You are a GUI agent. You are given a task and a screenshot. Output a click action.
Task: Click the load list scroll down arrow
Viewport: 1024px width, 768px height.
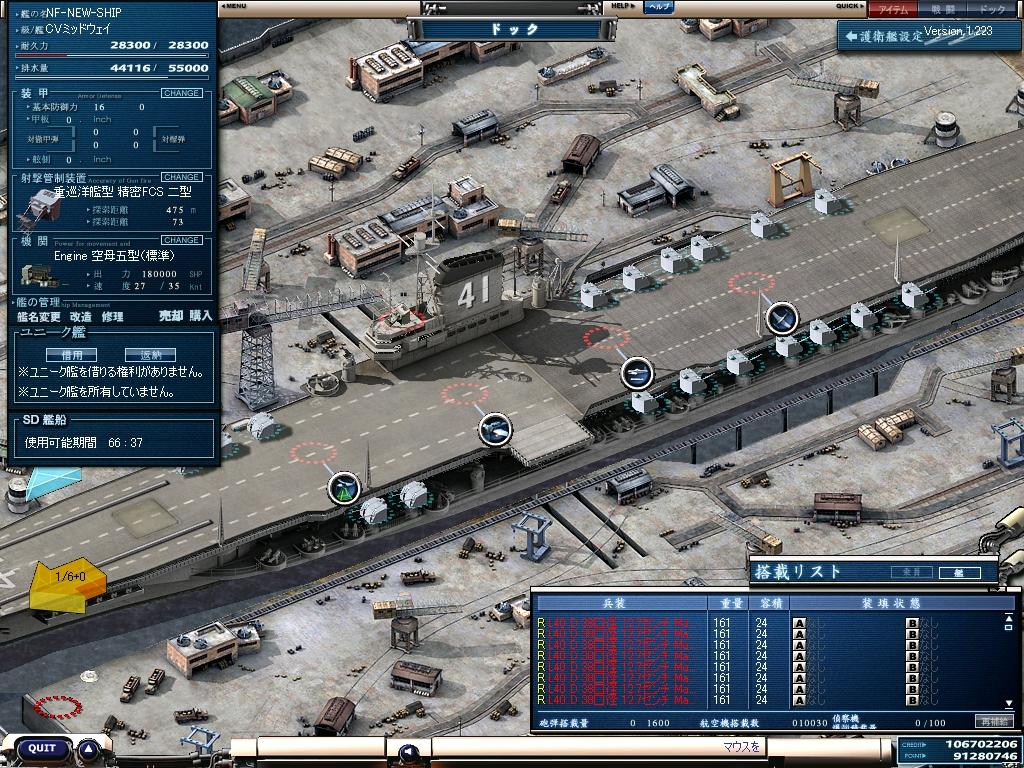[1009, 703]
